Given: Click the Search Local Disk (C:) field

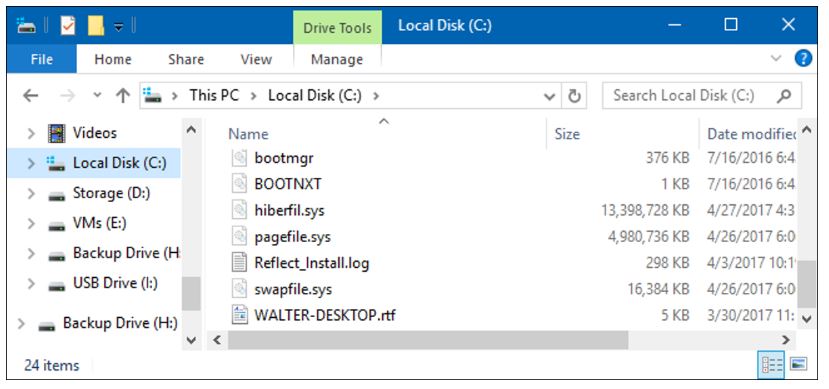Looking at the screenshot, I should click(702, 96).
